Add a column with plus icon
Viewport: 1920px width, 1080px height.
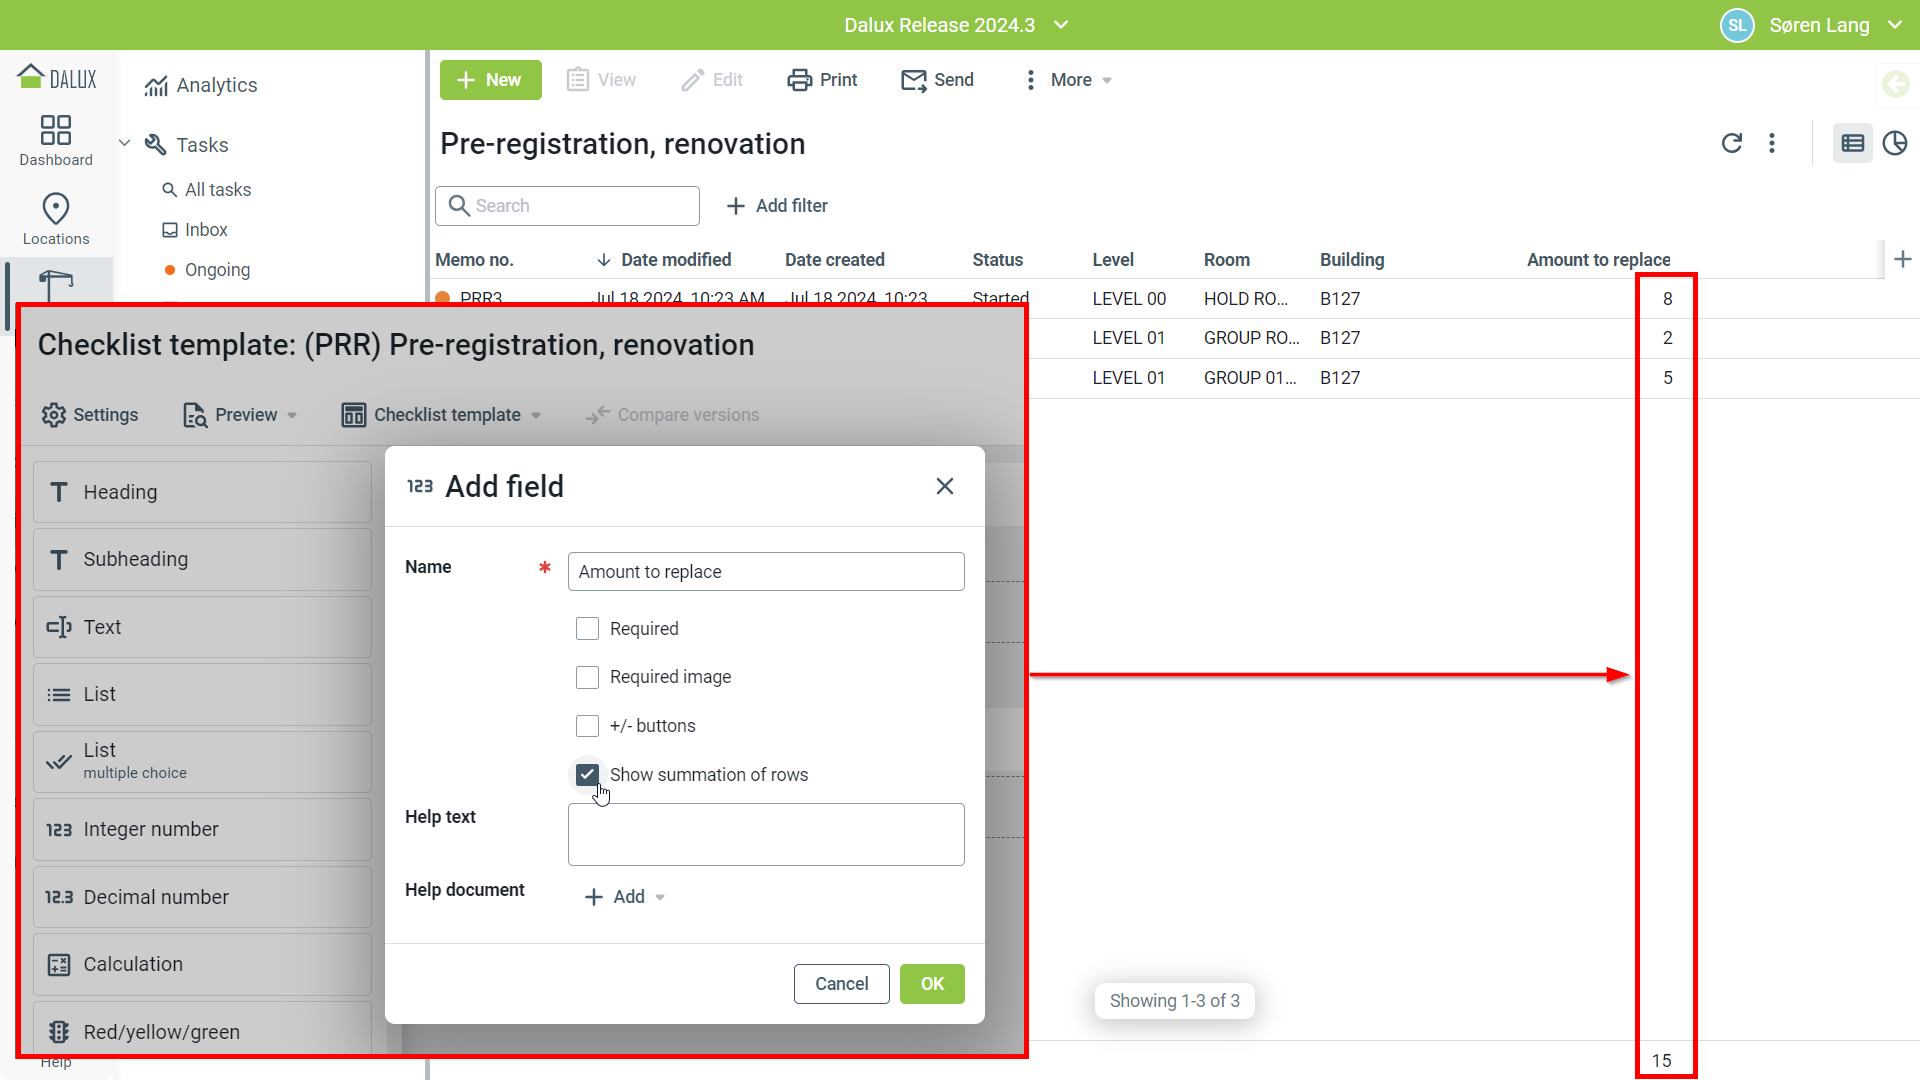(1902, 260)
